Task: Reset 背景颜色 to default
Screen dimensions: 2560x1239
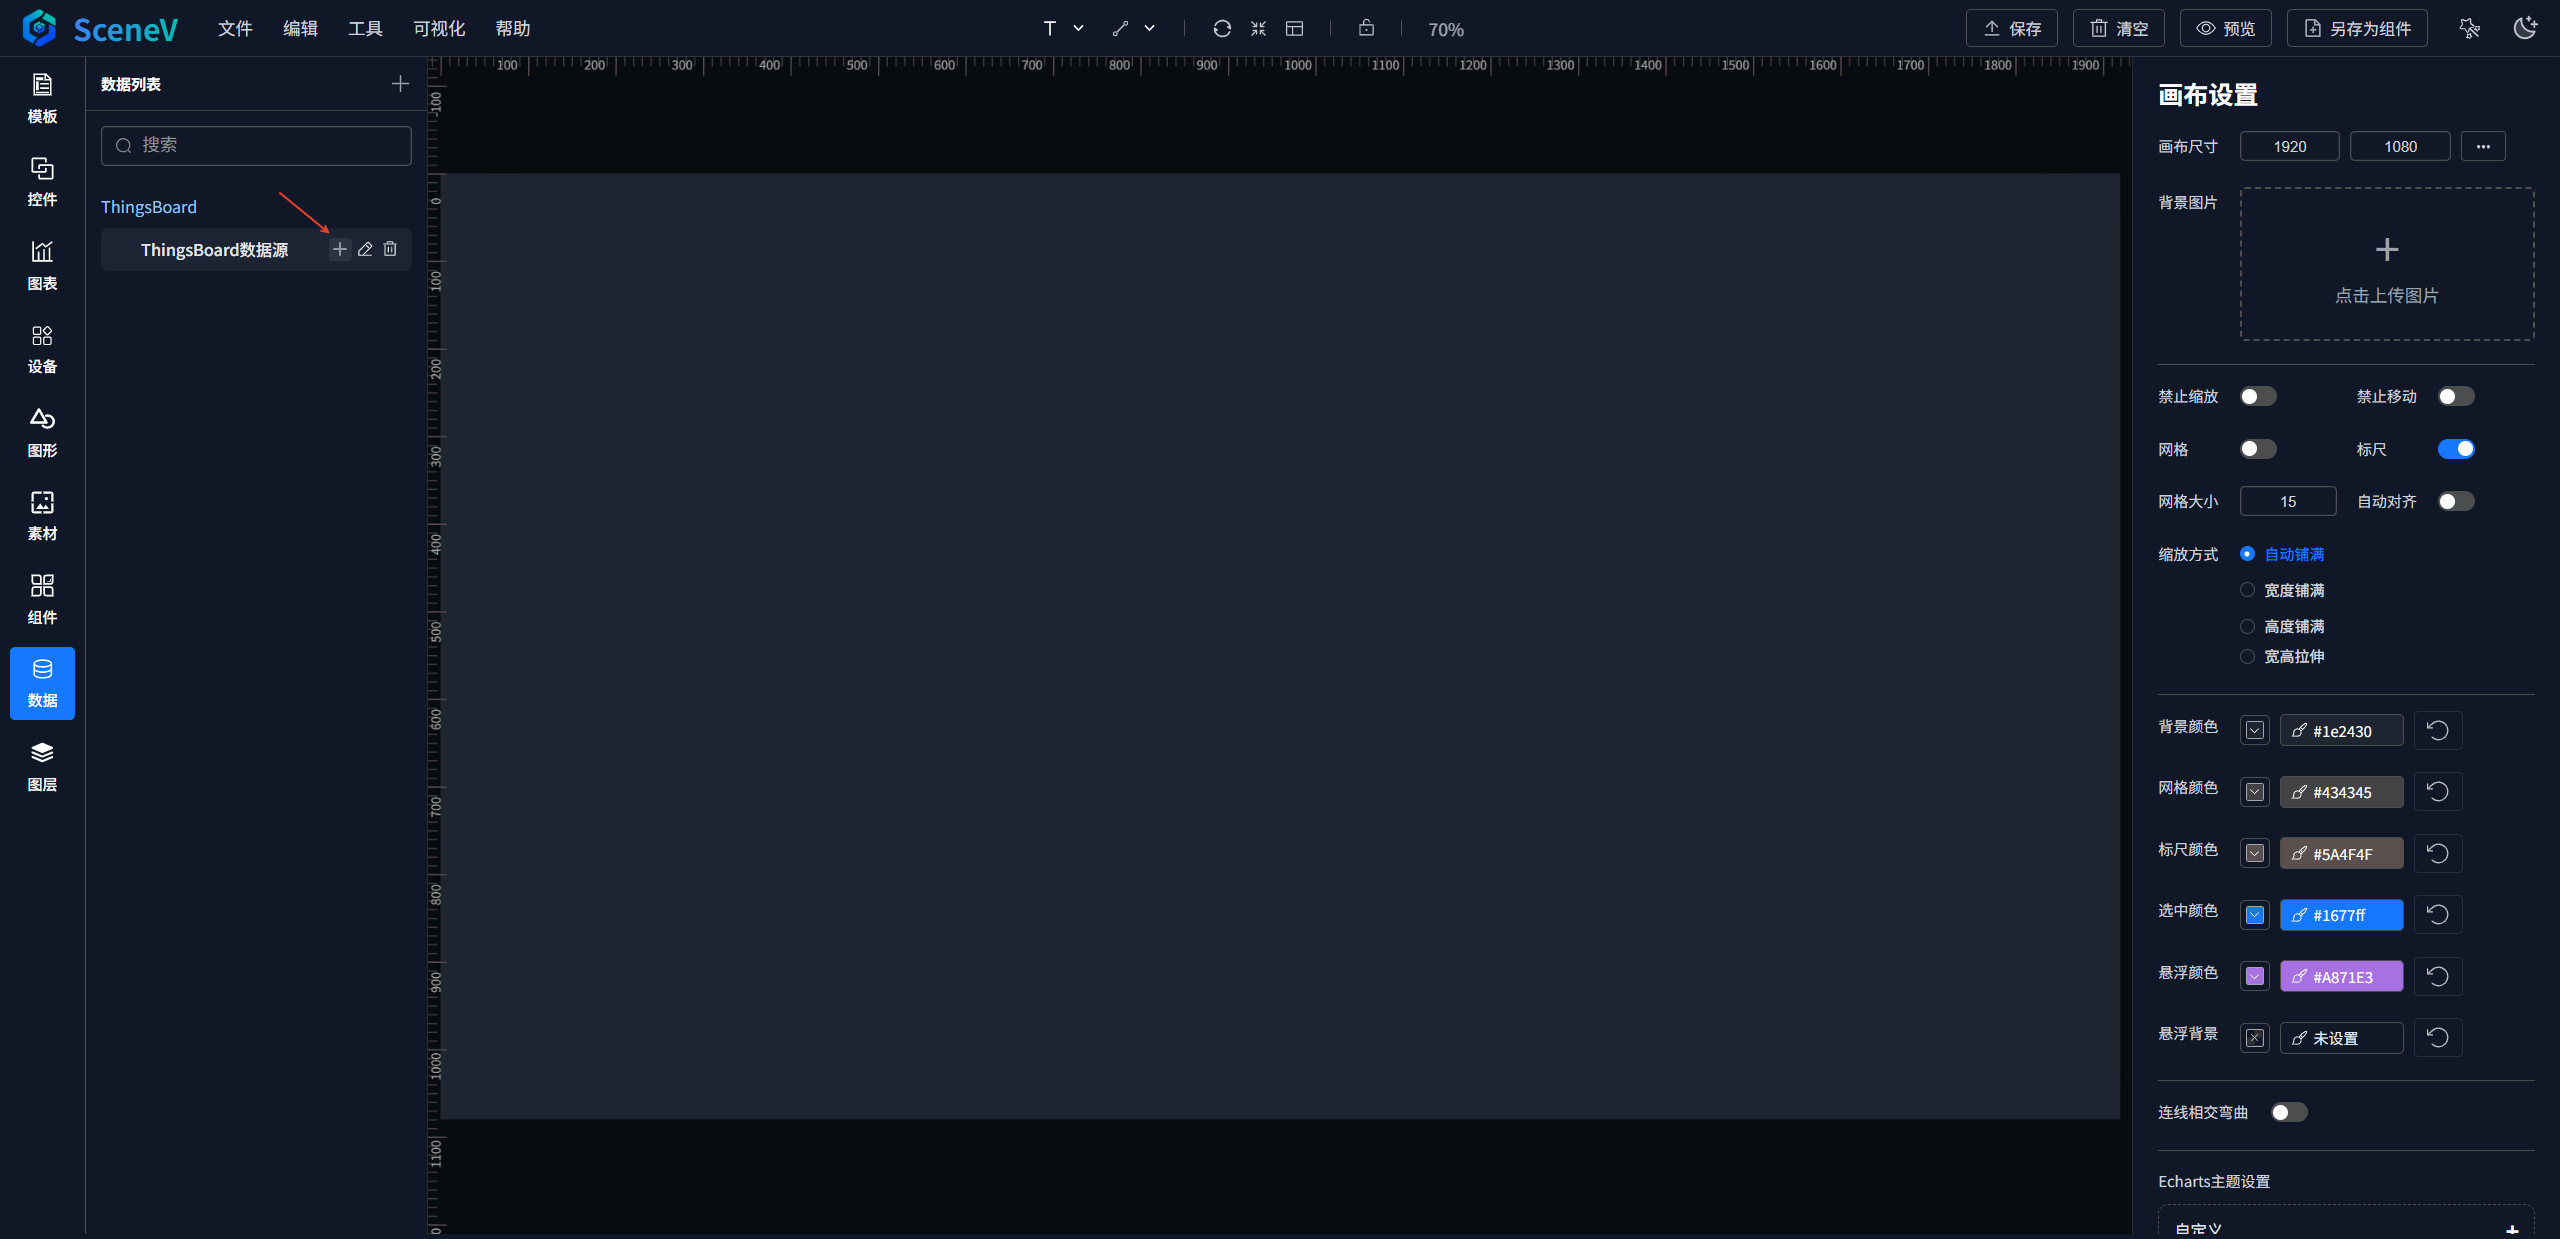Action: point(2438,731)
